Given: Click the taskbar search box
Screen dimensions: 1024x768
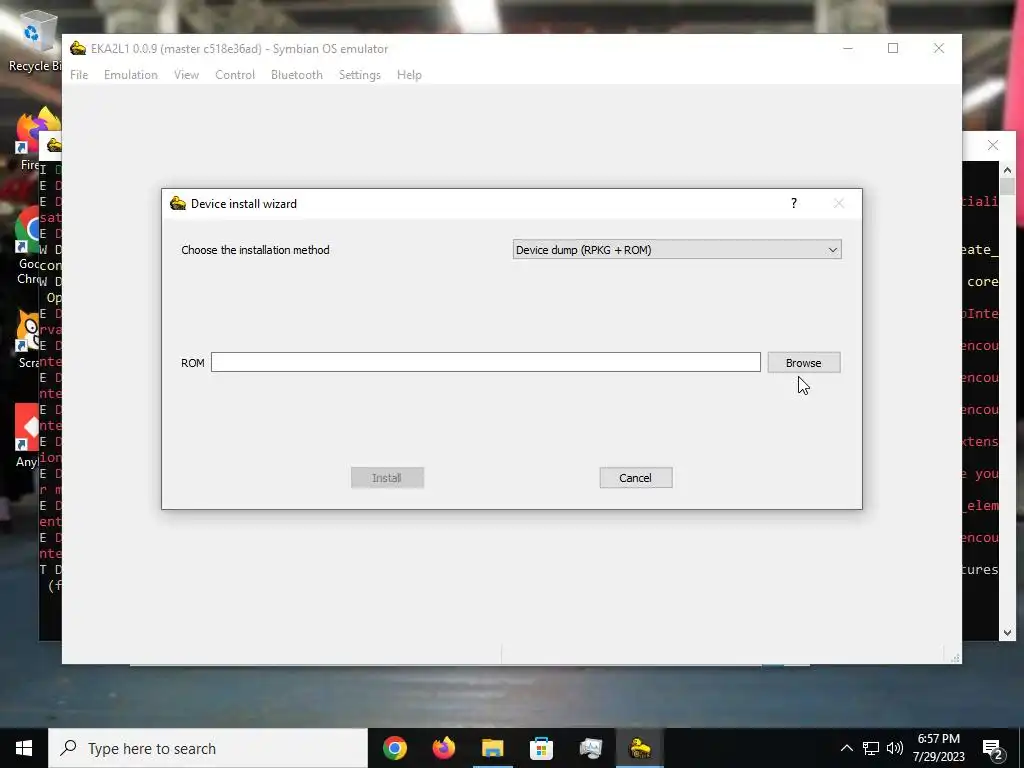Looking at the screenshot, I should [208, 748].
